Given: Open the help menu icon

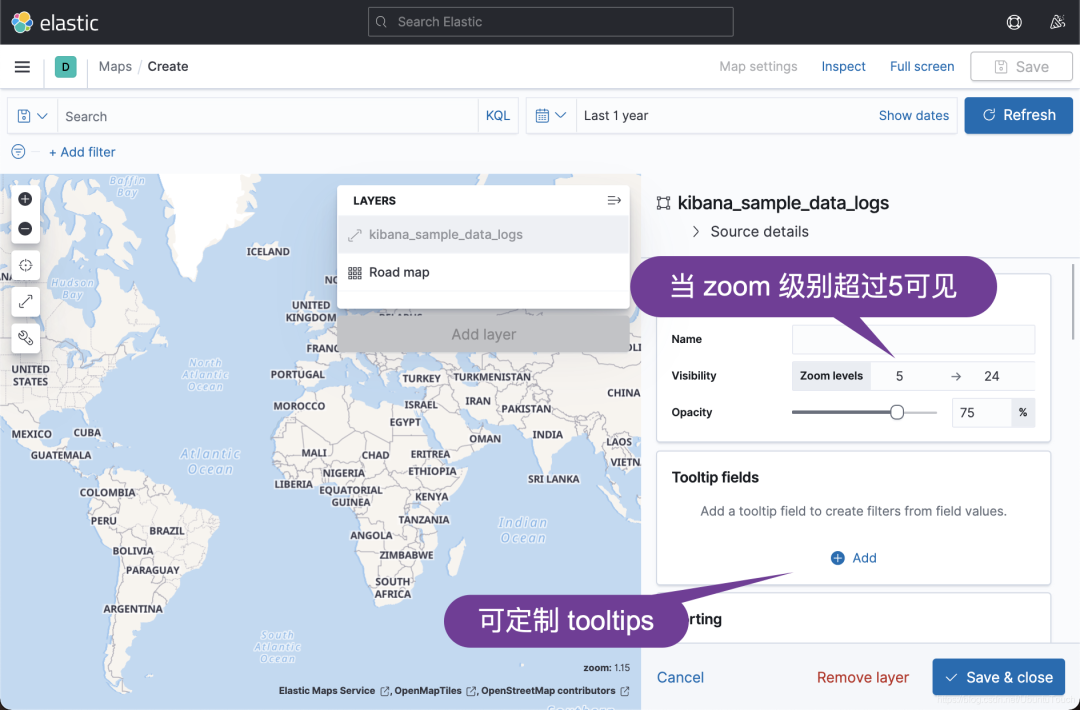Looking at the screenshot, I should [x=1014, y=22].
